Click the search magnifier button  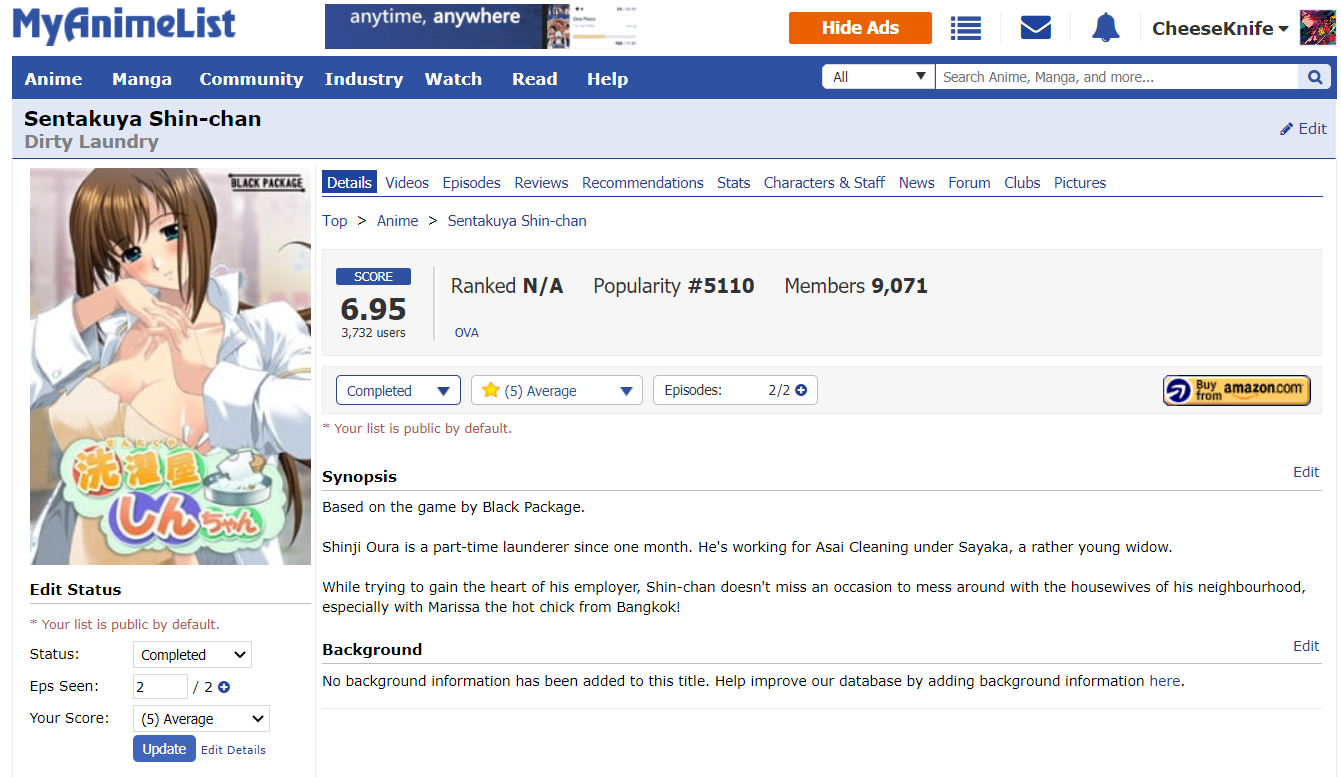tap(1314, 77)
